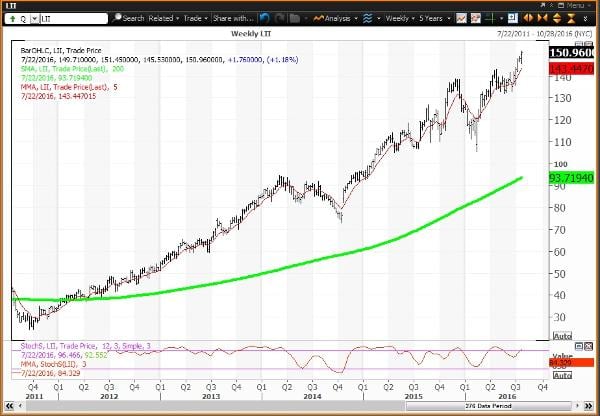This screenshot has width=600, height=416.
Task: Minimize the stochastic indicator panel
Action: (579, 347)
